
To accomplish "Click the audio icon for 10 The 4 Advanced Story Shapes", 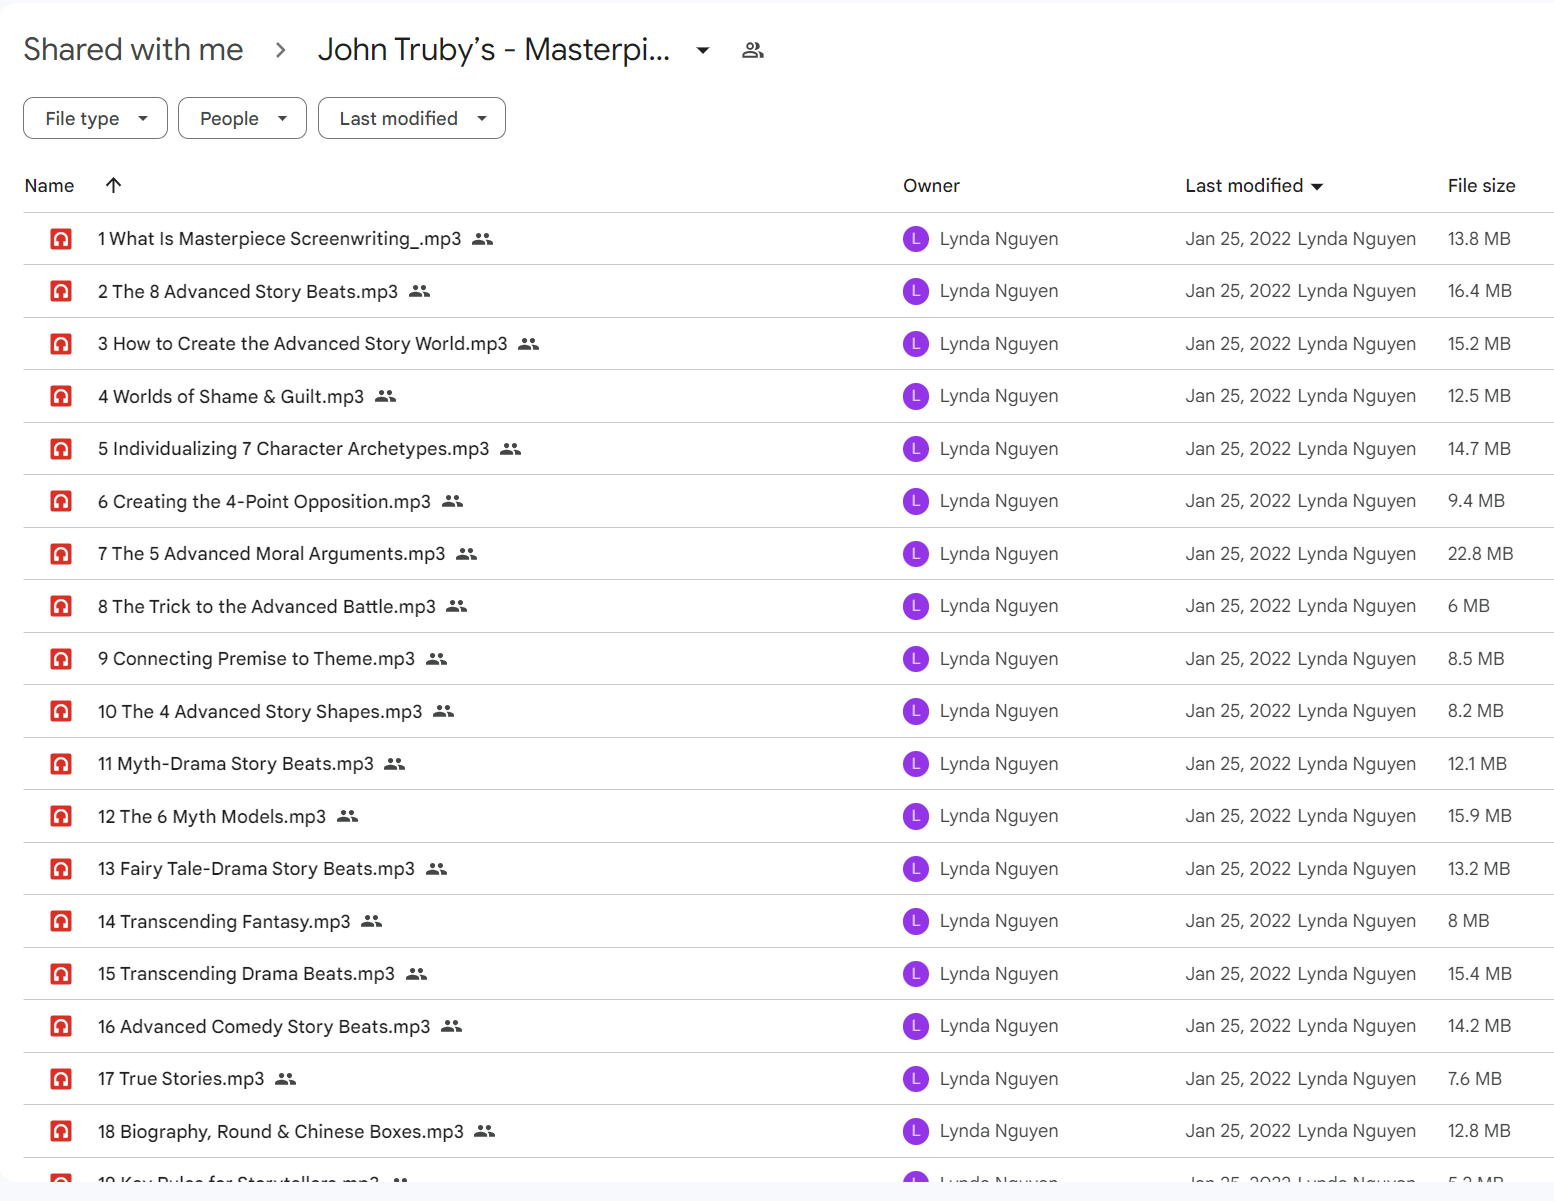I will tap(61, 711).
